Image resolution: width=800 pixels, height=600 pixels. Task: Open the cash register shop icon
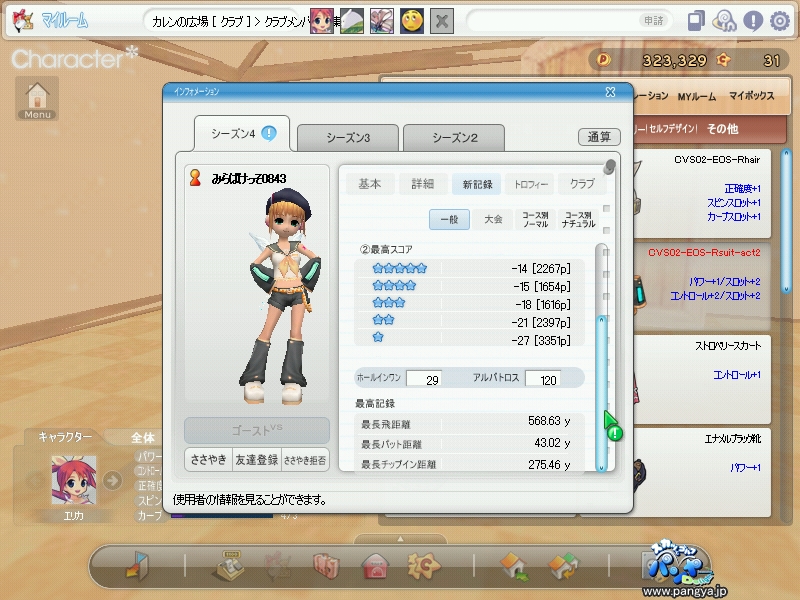pos(228,566)
